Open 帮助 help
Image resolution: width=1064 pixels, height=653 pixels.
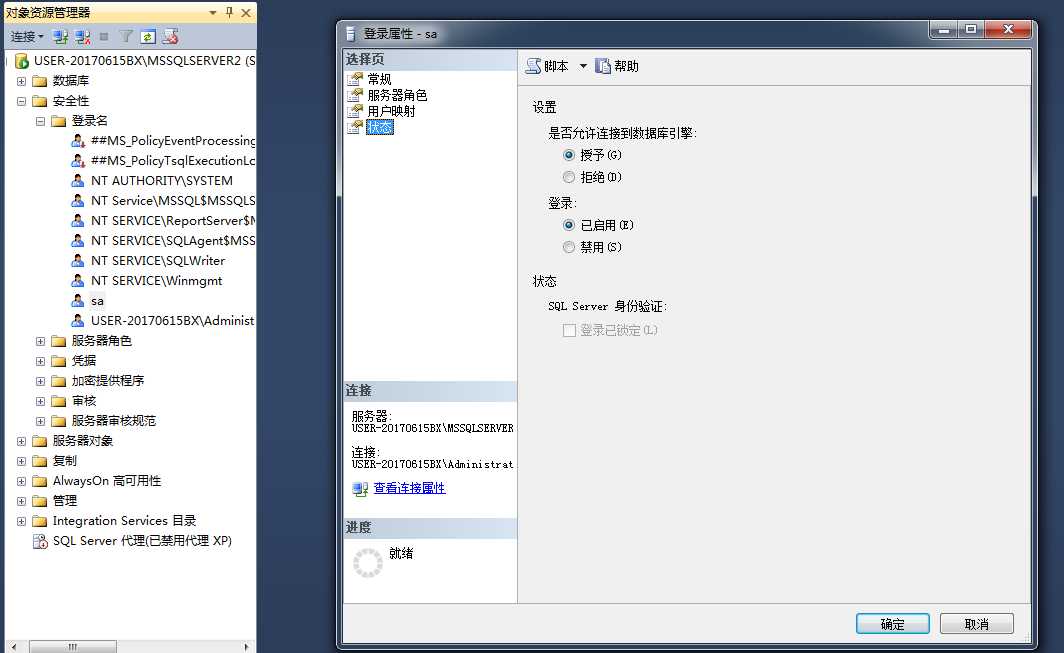coord(617,66)
